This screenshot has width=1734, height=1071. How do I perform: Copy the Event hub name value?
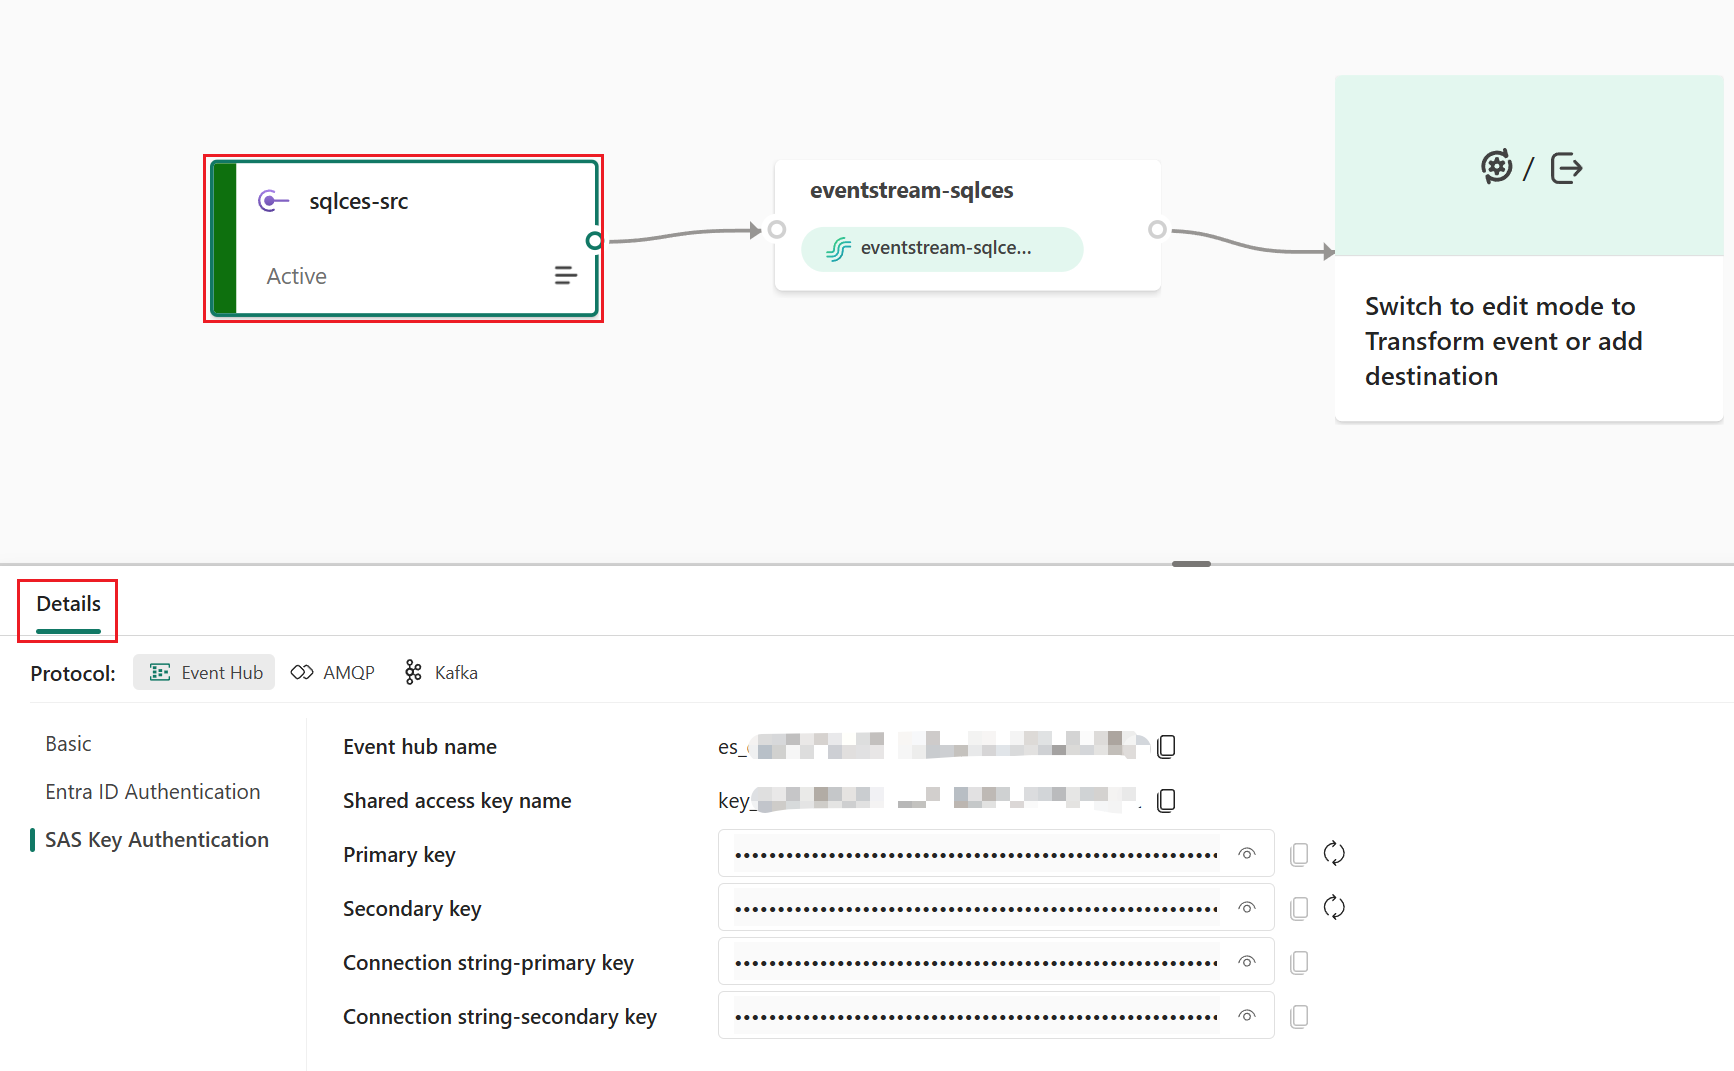click(x=1166, y=746)
